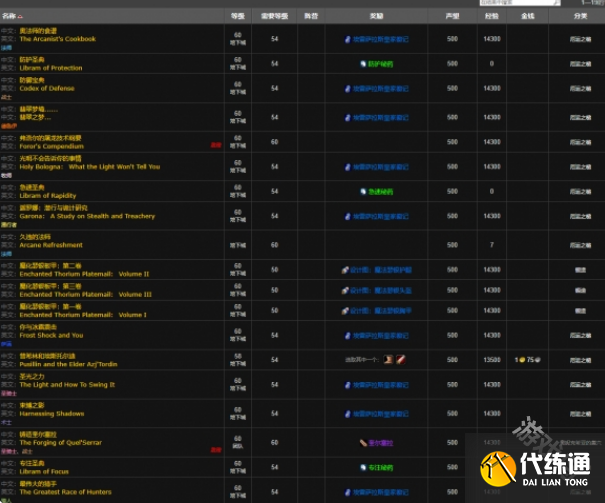Screen dimensions: 605x503
Task: Sort by the experience column header
Action: pyautogui.click(x=491, y=16)
